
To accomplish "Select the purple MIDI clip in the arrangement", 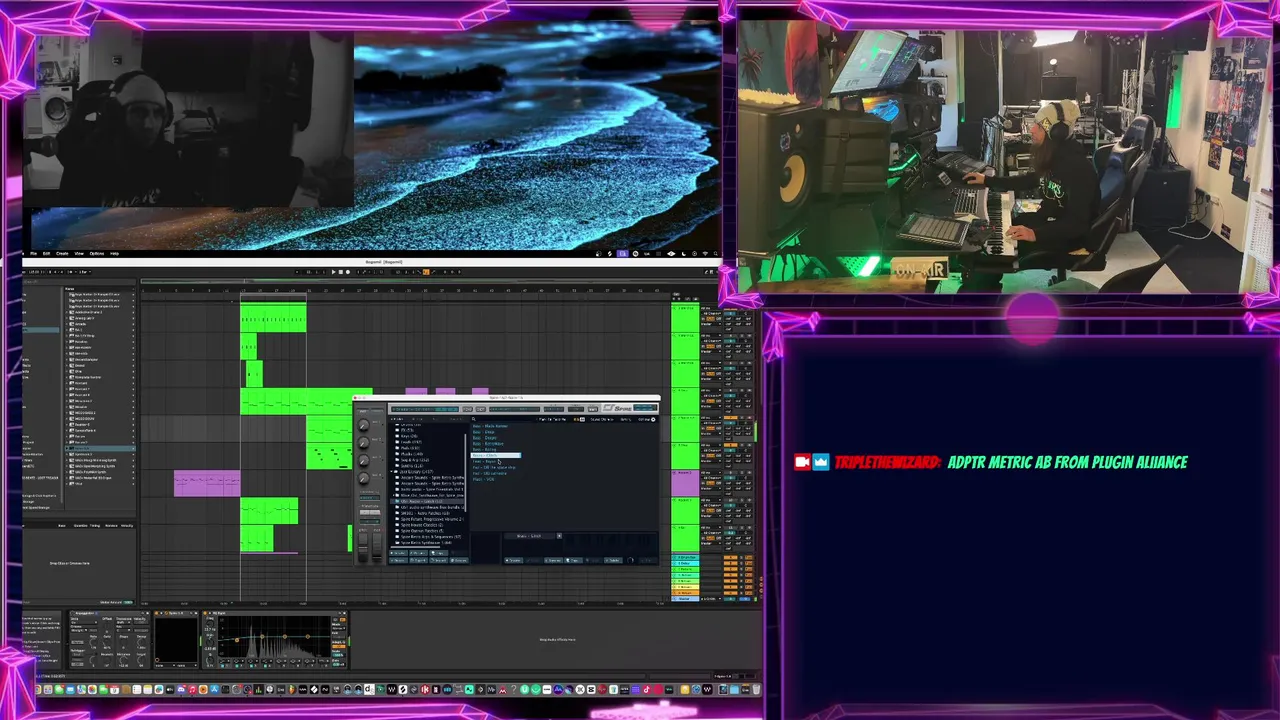I will 207,484.
